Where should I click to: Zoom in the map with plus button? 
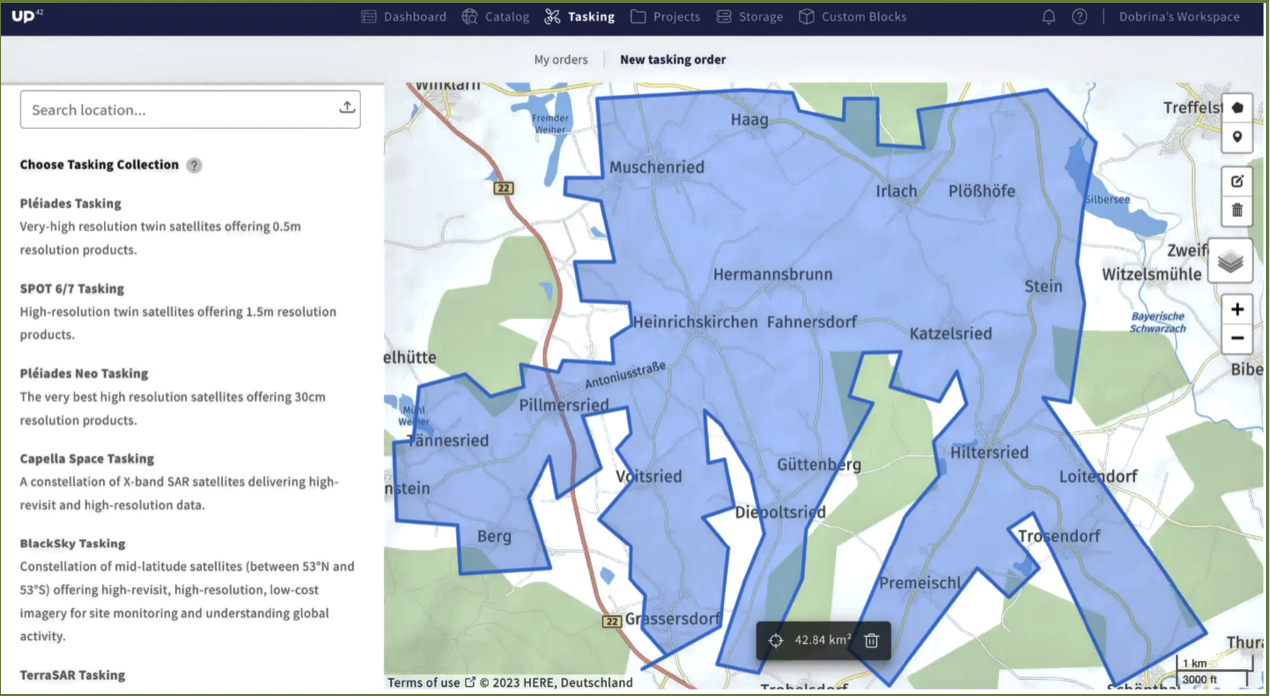1237,309
